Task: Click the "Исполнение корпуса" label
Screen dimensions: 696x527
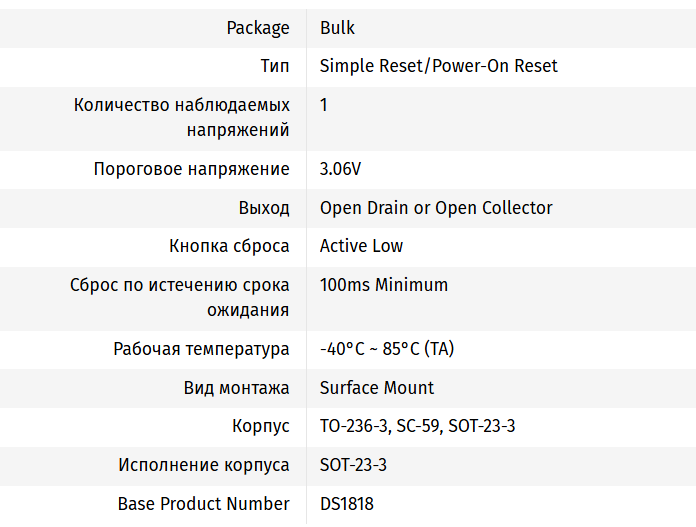Action: pyautogui.click(x=204, y=465)
